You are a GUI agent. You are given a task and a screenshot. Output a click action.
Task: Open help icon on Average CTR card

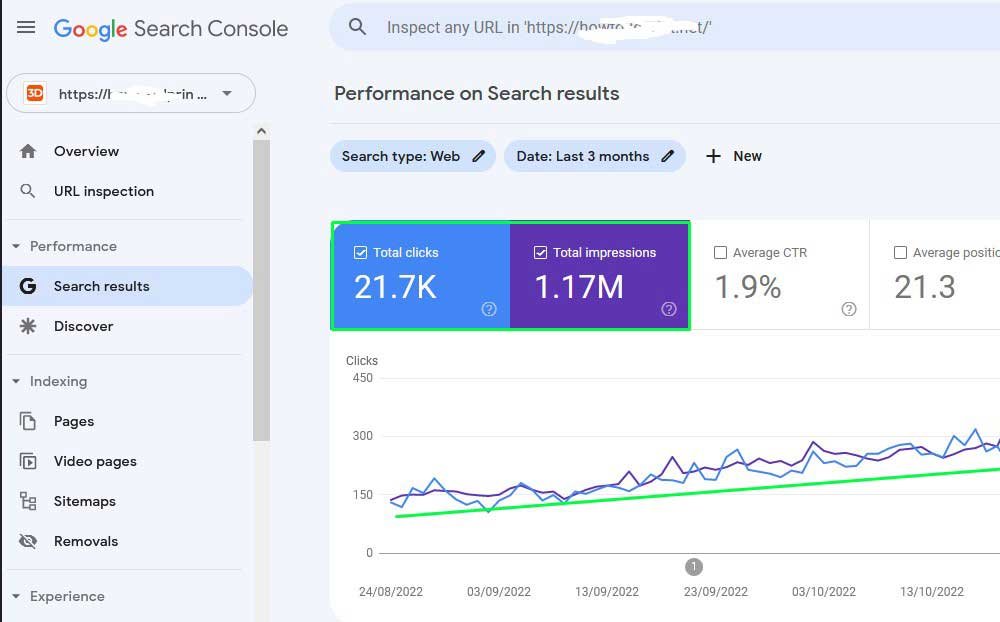click(848, 309)
